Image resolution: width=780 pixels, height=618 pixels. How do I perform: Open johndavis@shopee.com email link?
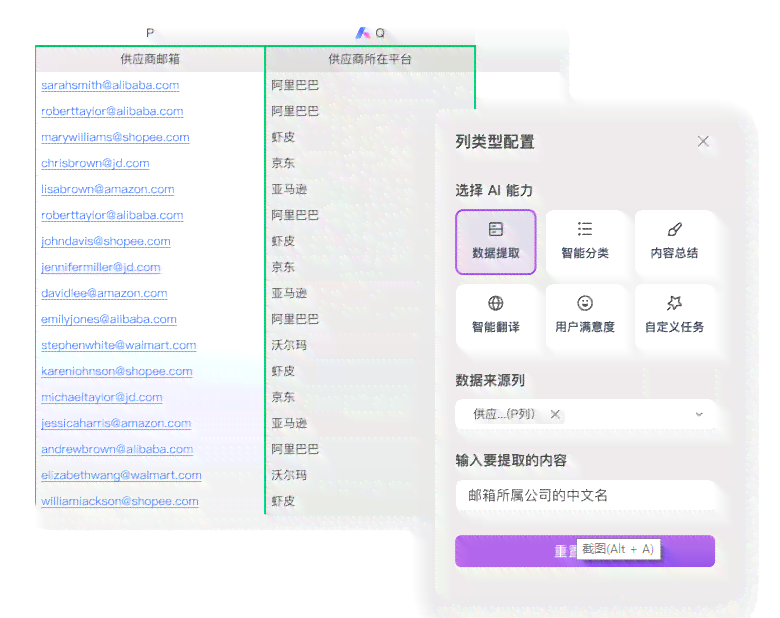click(x=105, y=241)
